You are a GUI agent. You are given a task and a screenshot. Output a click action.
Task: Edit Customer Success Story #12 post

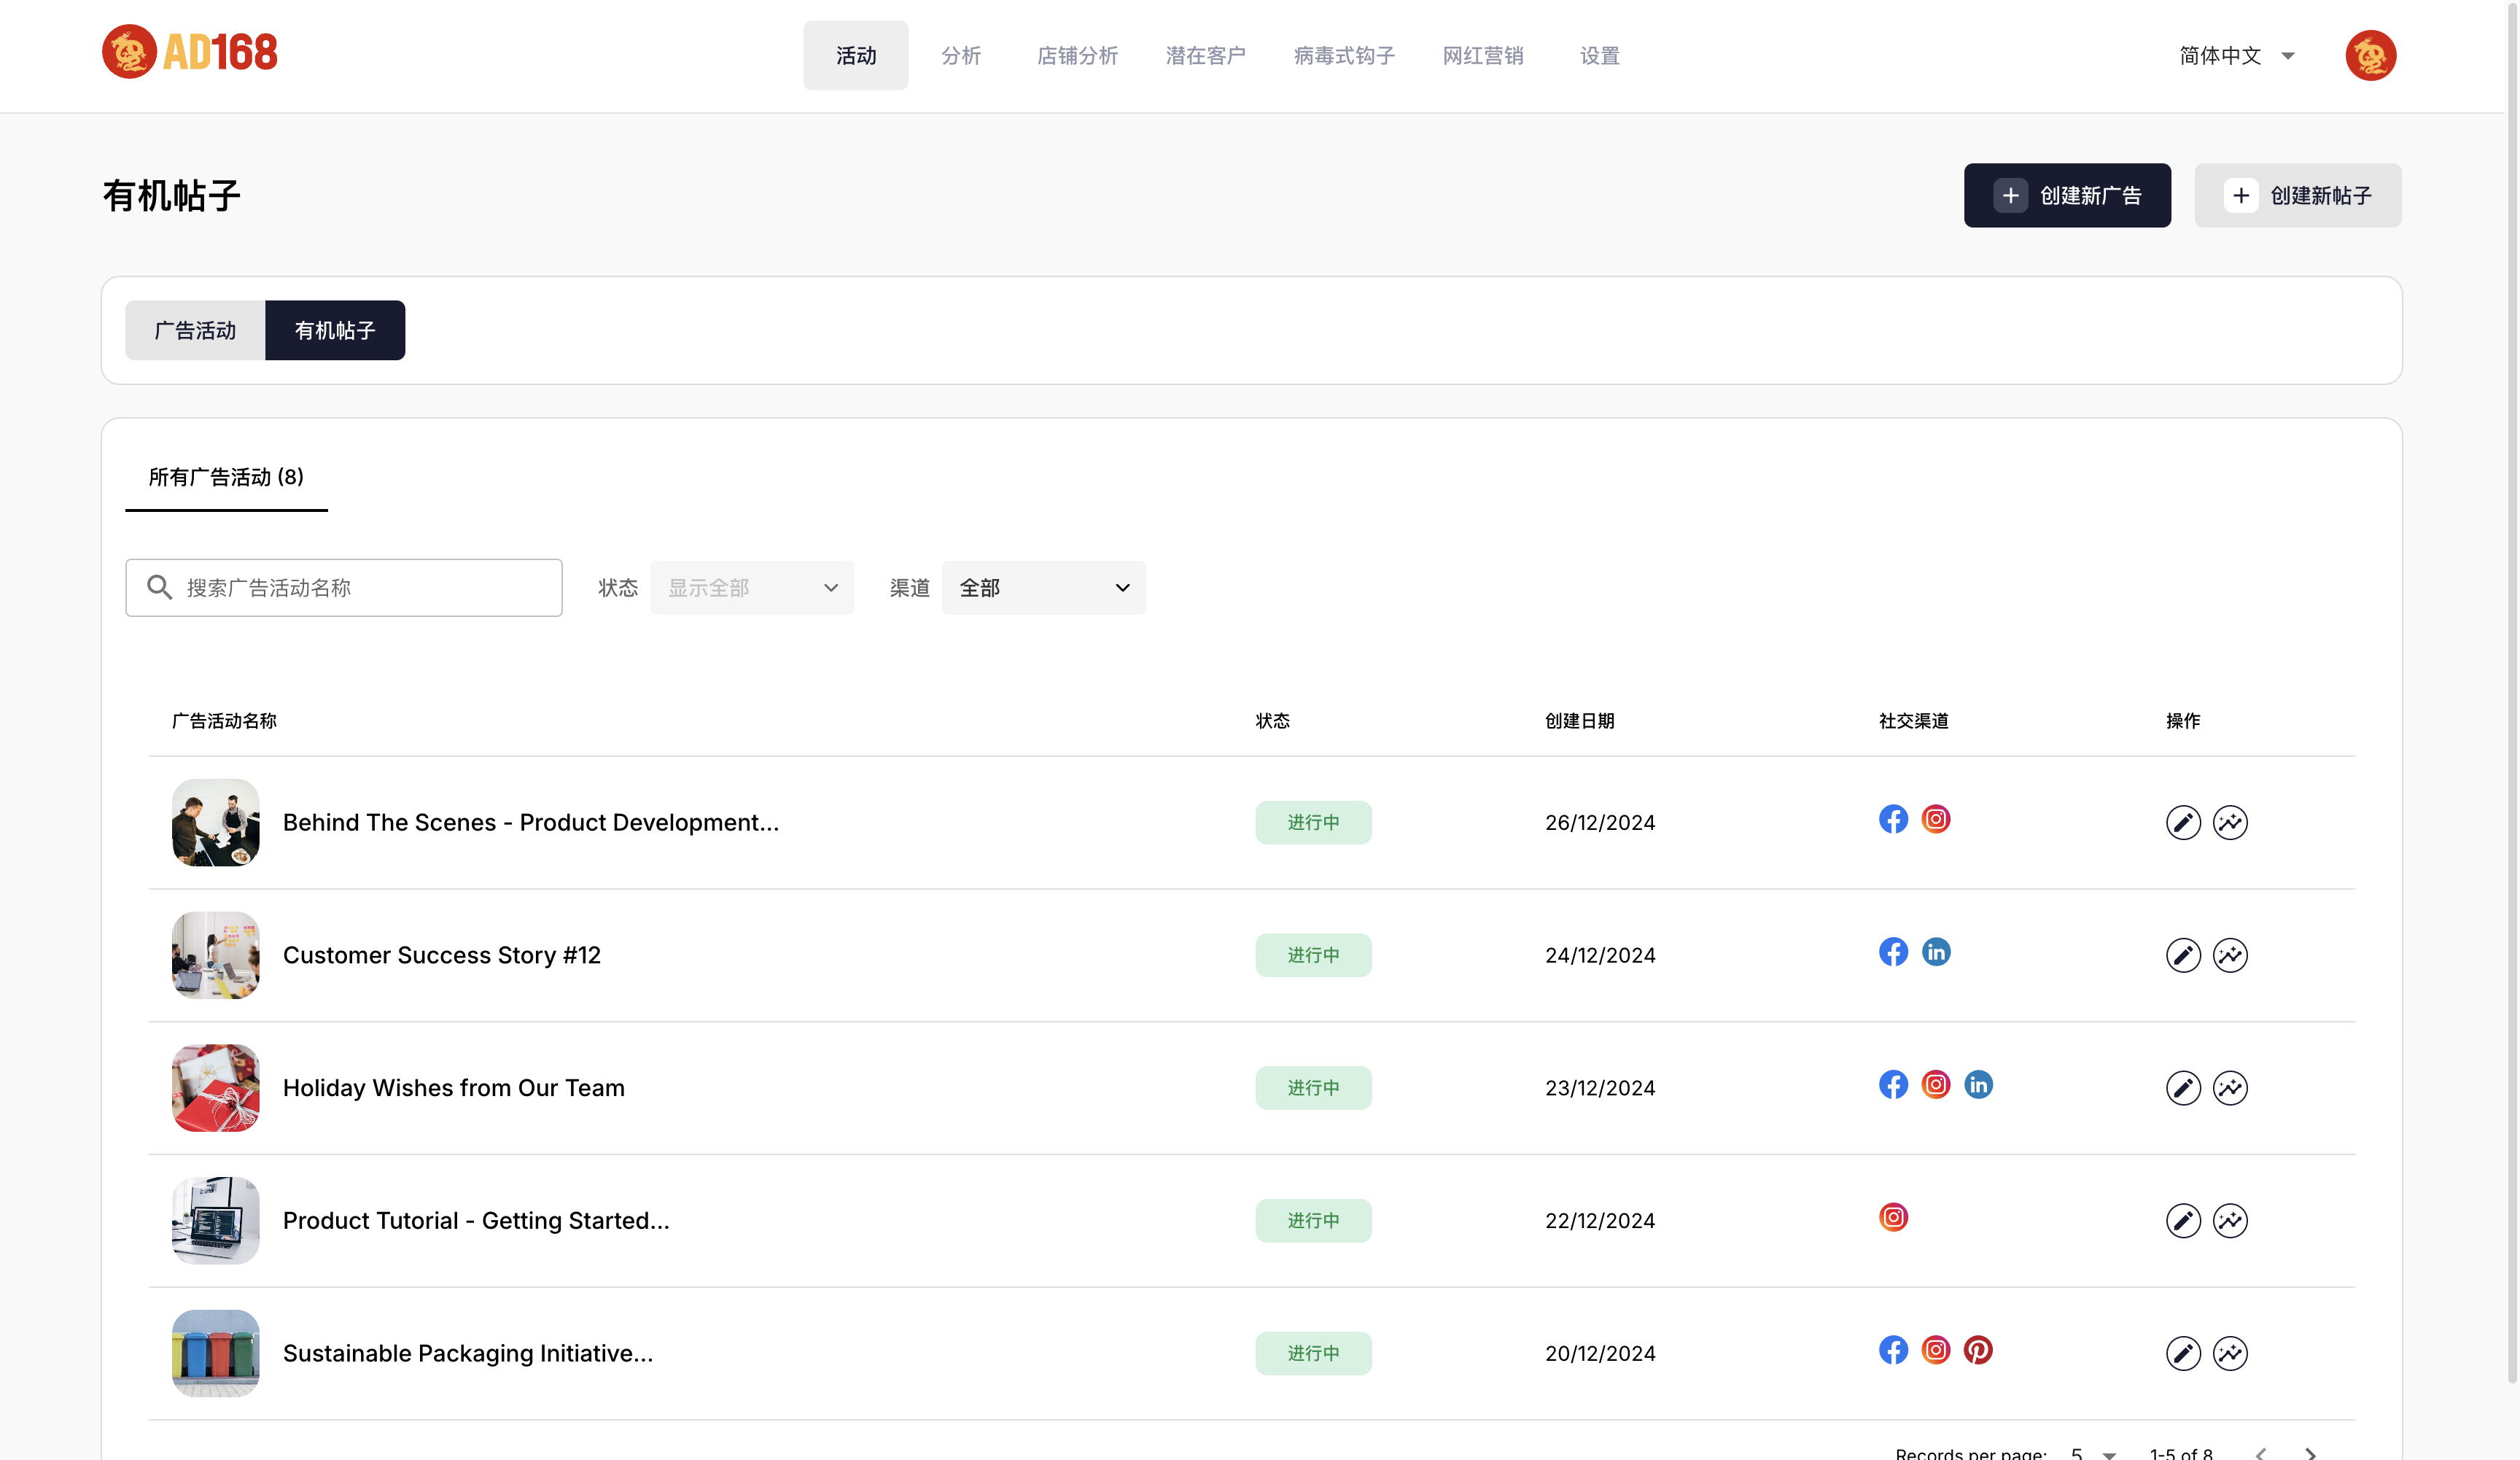[x=2183, y=955]
